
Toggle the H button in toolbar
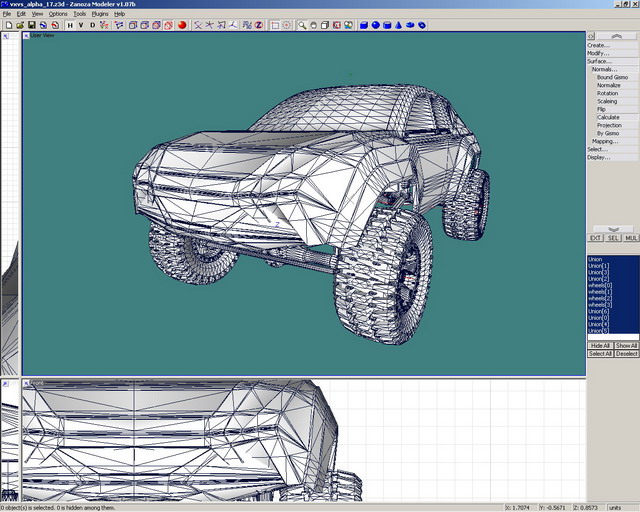click(x=70, y=25)
